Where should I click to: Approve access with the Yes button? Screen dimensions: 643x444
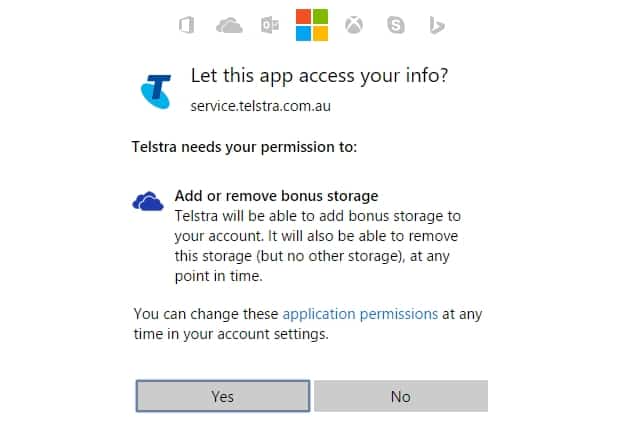[223, 396]
